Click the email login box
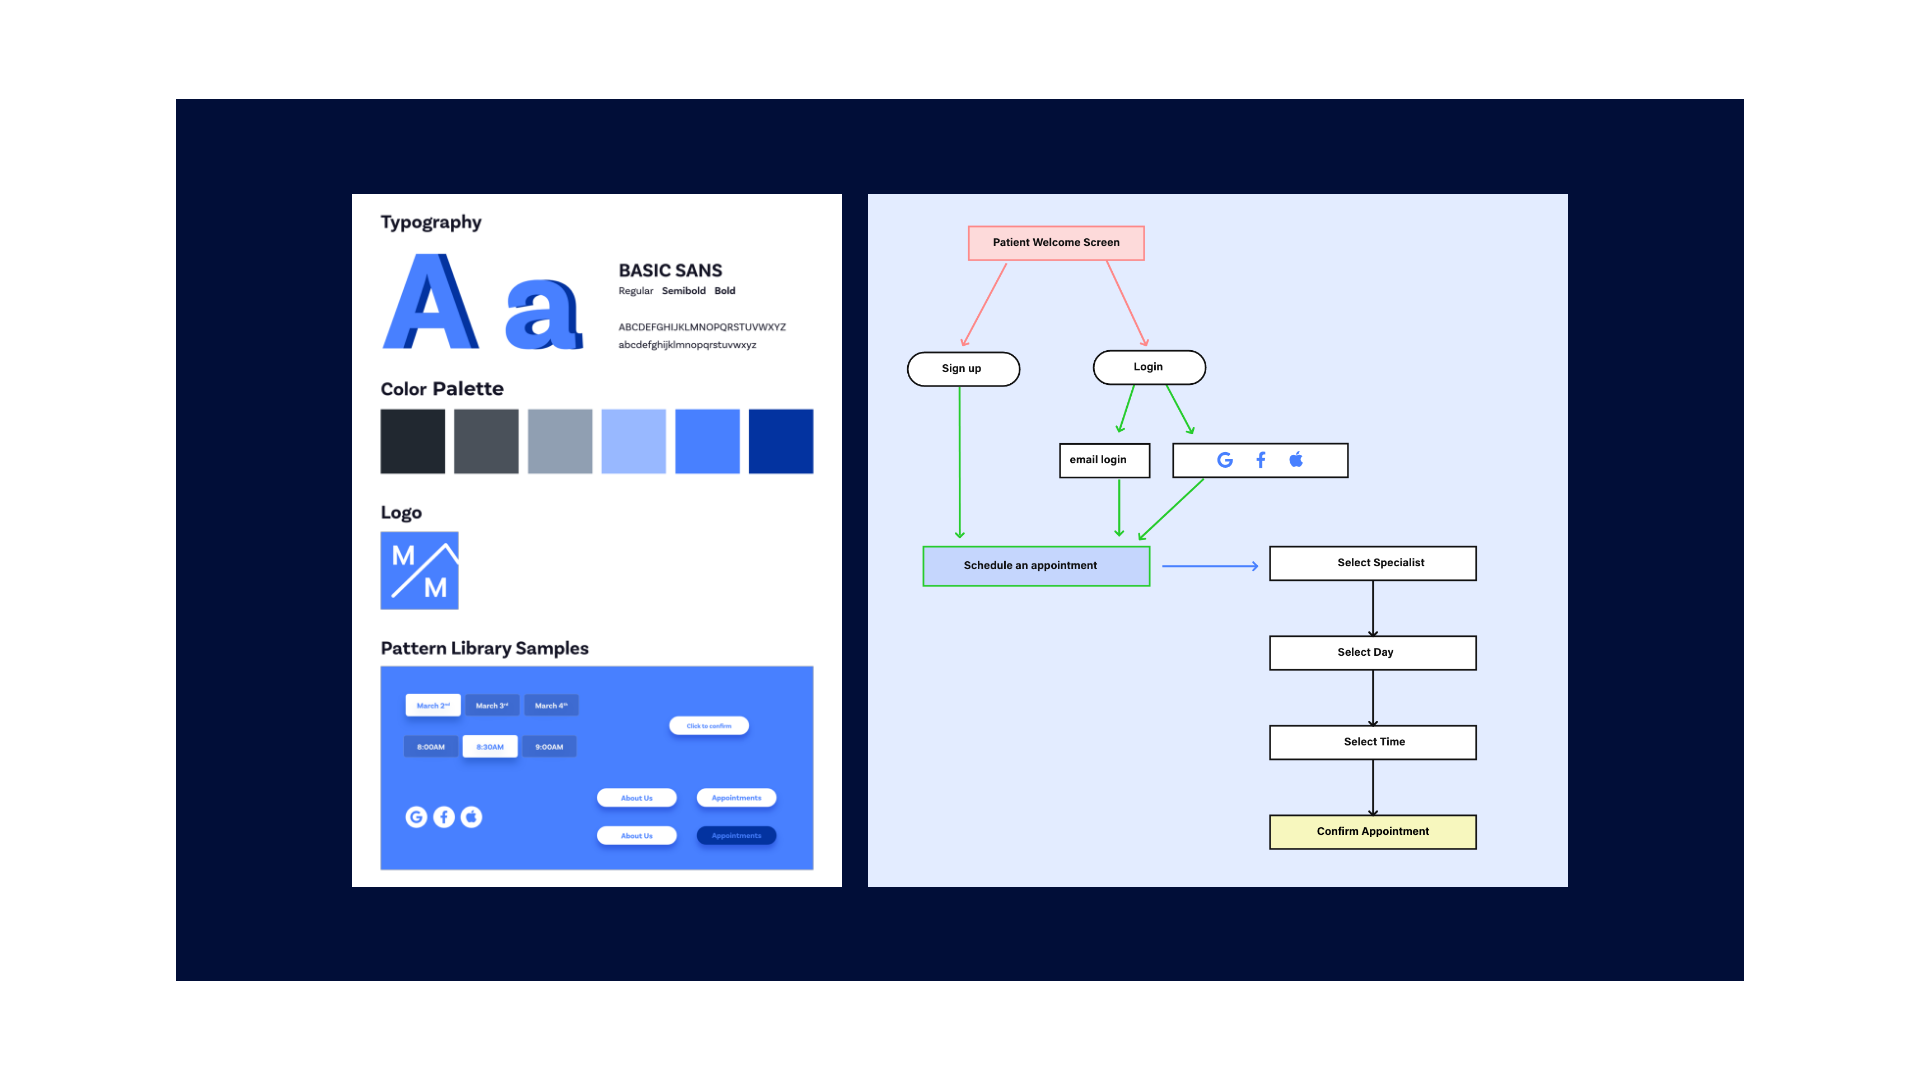 [x=1104, y=460]
